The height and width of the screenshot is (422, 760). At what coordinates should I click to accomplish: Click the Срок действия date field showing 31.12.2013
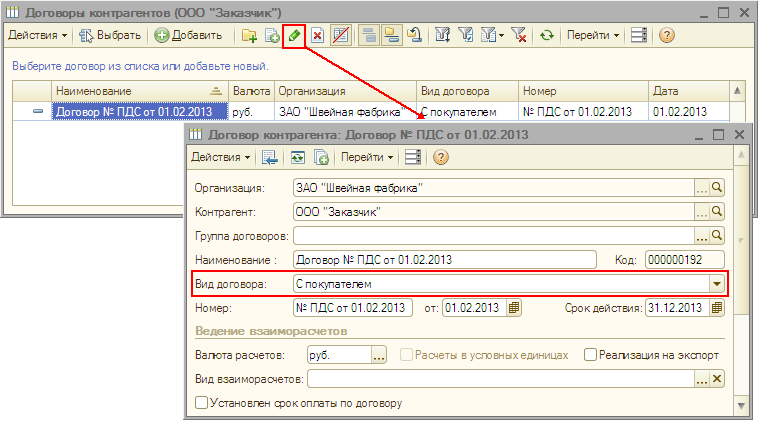(677, 308)
